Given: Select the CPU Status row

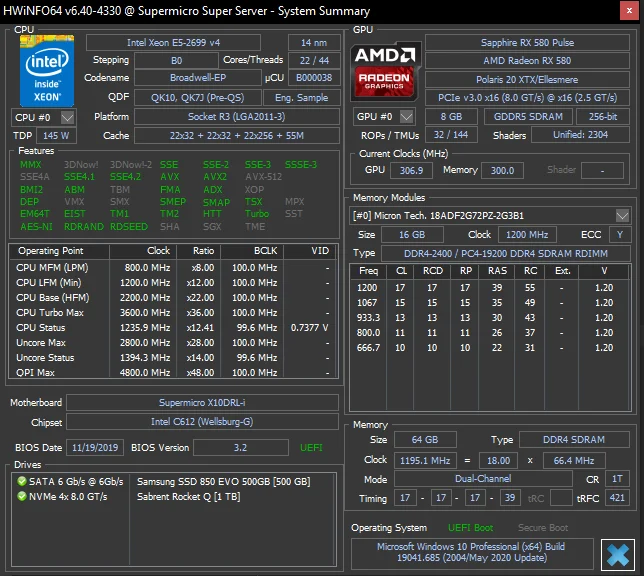Looking at the screenshot, I should [172, 328].
